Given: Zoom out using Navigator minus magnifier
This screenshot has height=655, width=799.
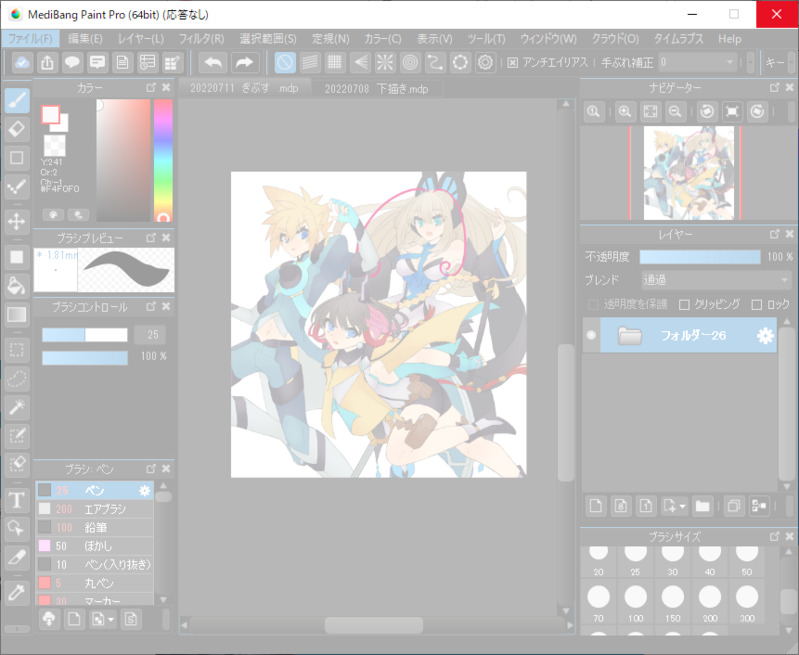Looking at the screenshot, I should tap(675, 112).
